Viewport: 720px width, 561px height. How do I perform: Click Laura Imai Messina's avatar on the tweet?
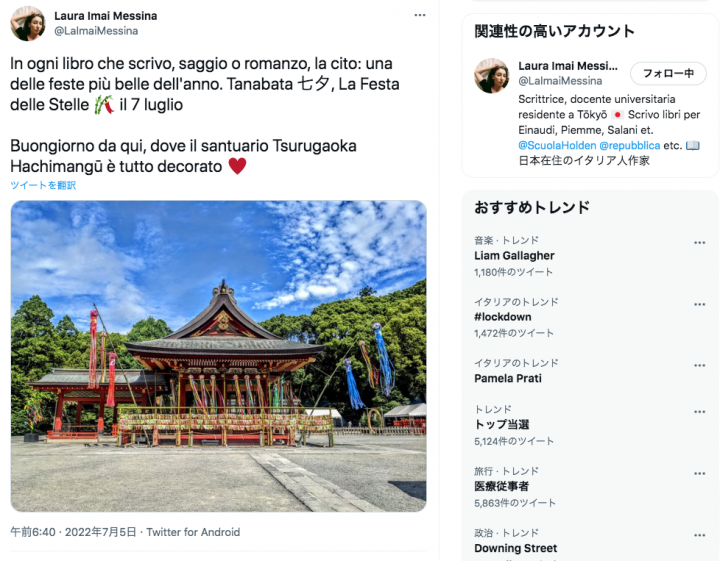28,23
